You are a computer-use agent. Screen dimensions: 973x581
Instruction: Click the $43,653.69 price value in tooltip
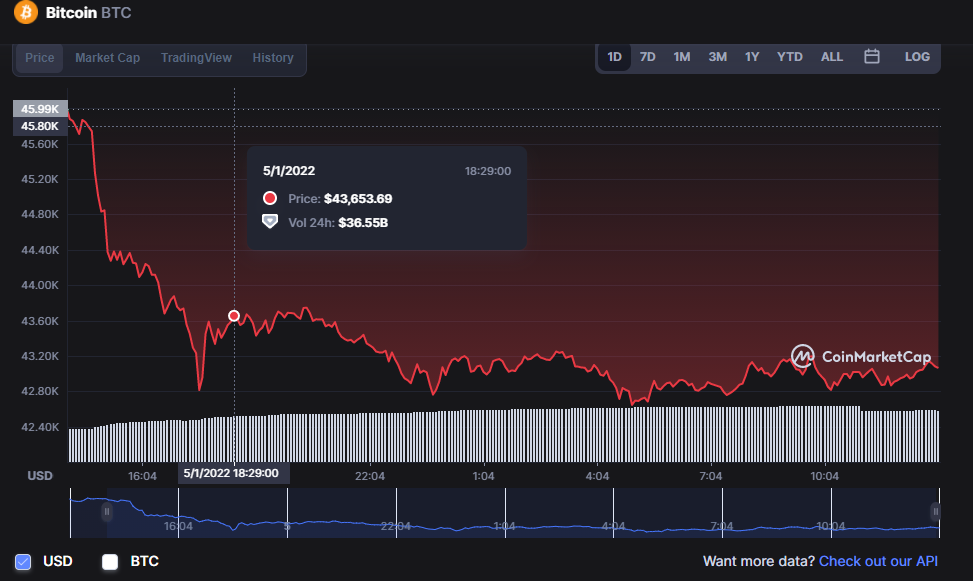pyautogui.click(x=358, y=199)
